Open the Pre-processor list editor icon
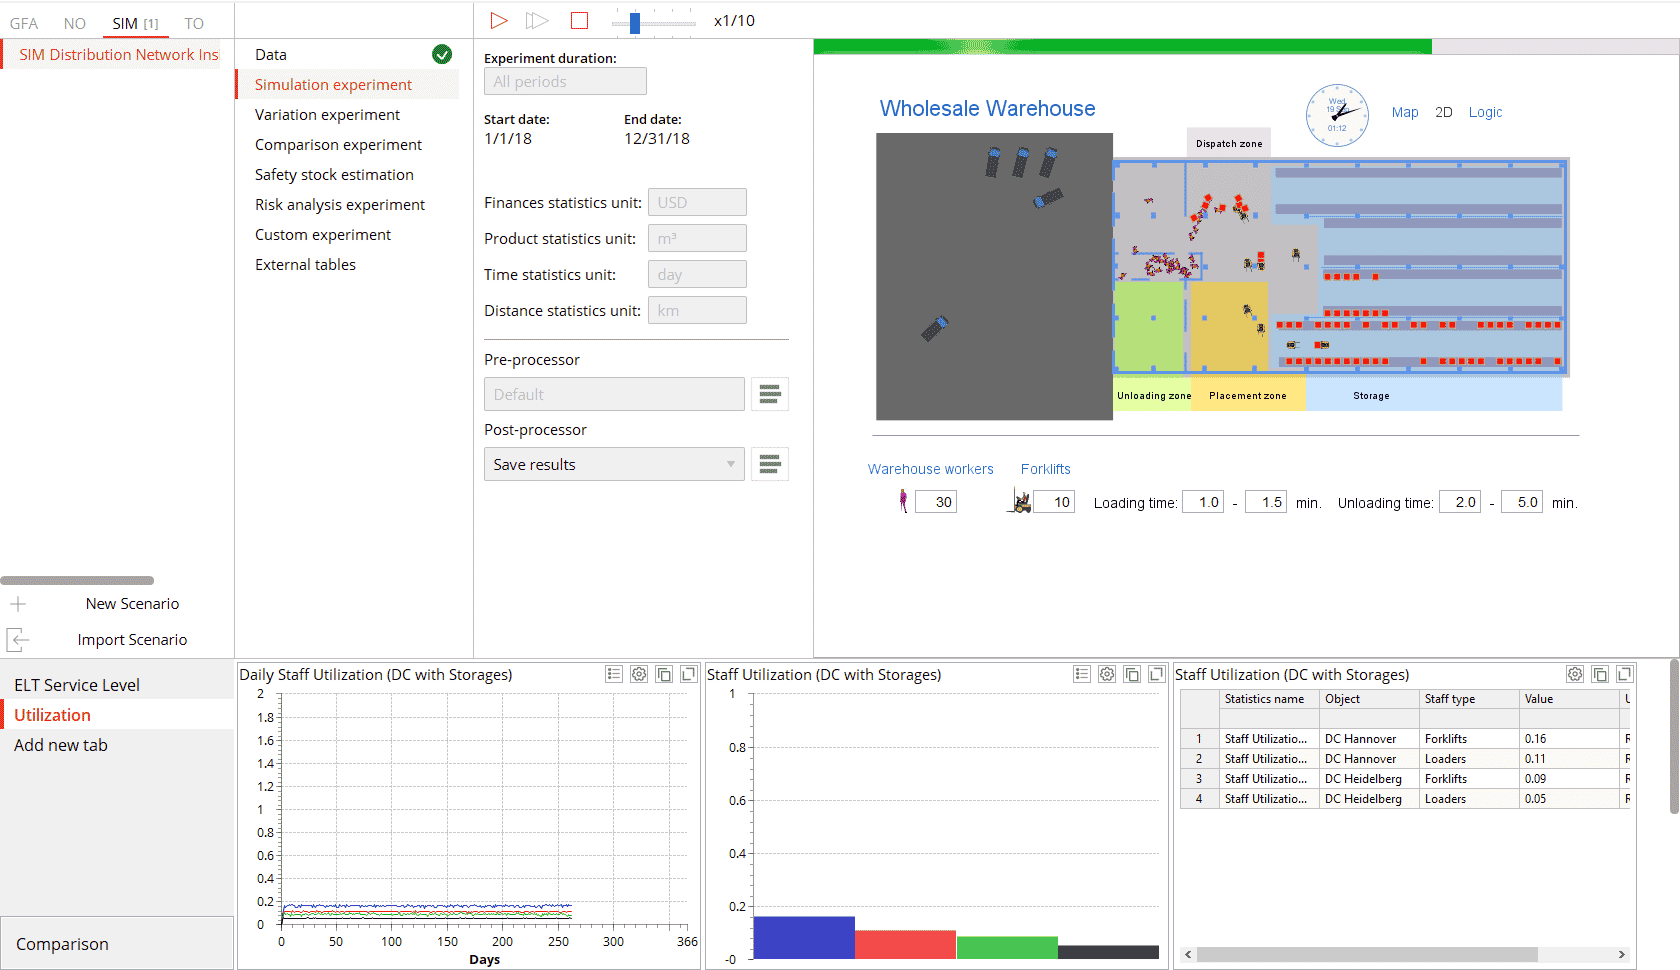1680x970 pixels. pos(769,394)
